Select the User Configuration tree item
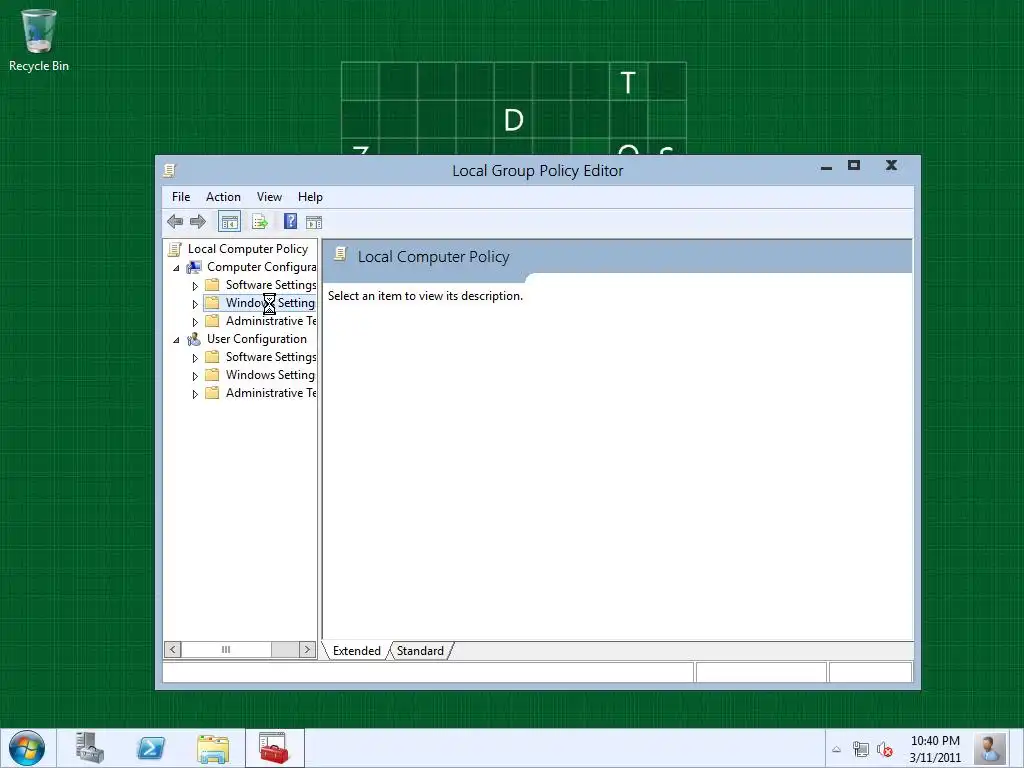This screenshot has height=768, width=1024. click(x=257, y=339)
